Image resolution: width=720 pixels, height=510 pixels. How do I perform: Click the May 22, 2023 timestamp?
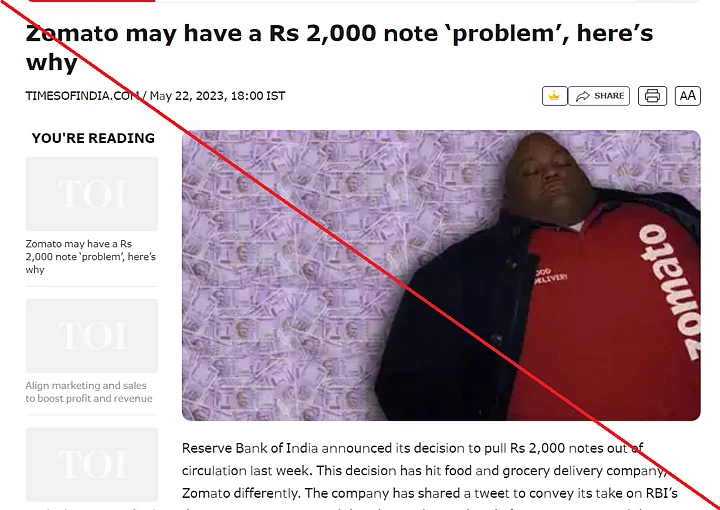pos(217,95)
